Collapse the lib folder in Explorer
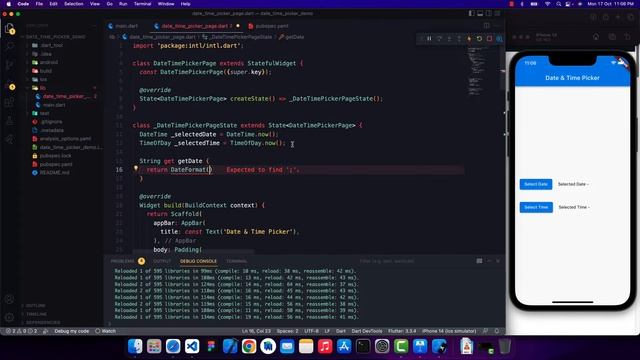Image resolution: width=640 pixels, height=360 pixels. tap(42, 88)
